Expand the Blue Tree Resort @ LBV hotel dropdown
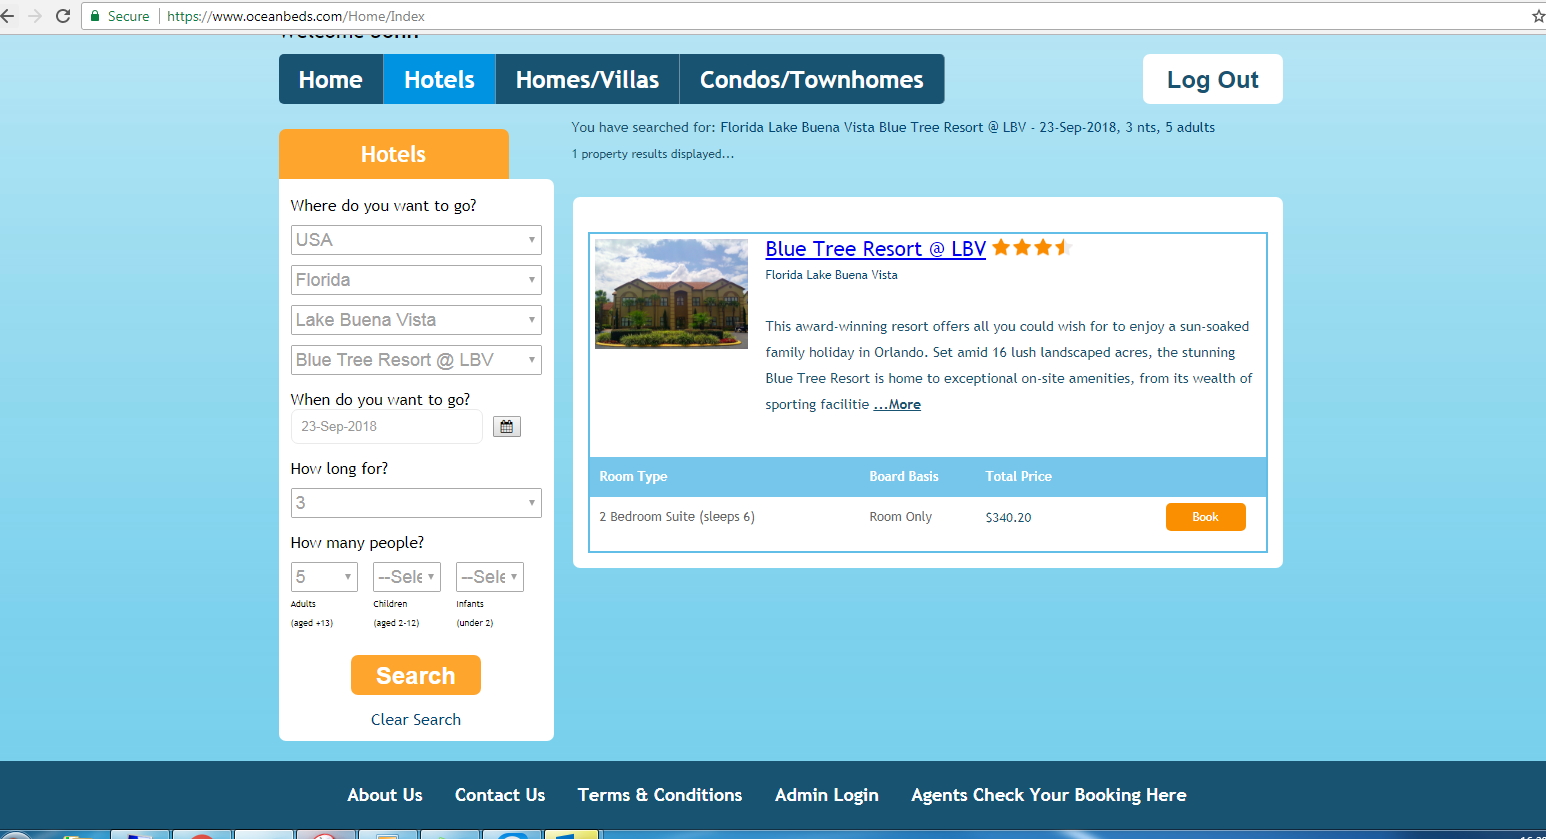The image size is (1546, 839). click(x=416, y=360)
